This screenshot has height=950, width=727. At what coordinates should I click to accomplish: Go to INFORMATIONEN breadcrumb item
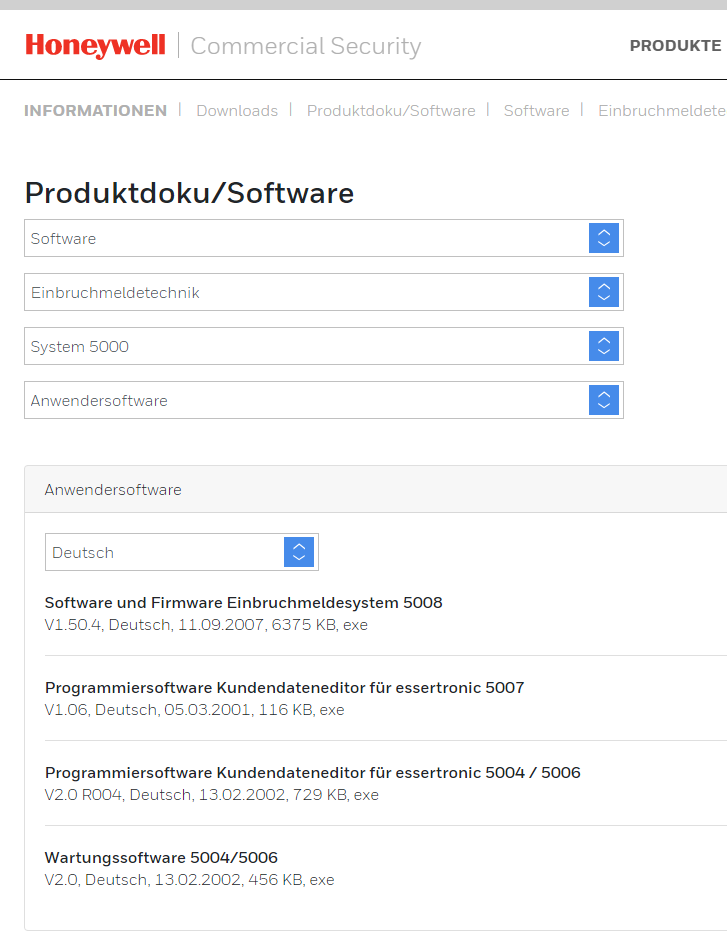pos(95,111)
